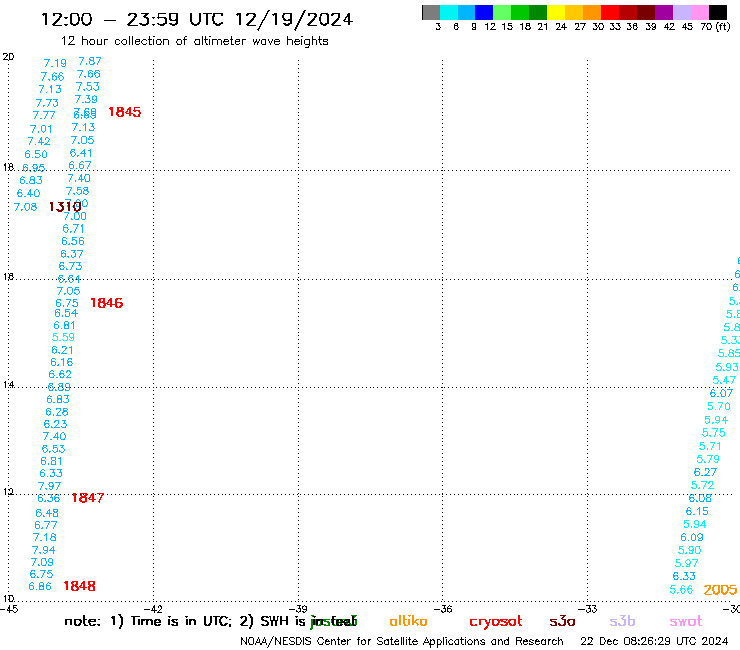This screenshot has height=650, width=740.
Task: Click the wave height value '5.70'
Action: click(x=719, y=406)
